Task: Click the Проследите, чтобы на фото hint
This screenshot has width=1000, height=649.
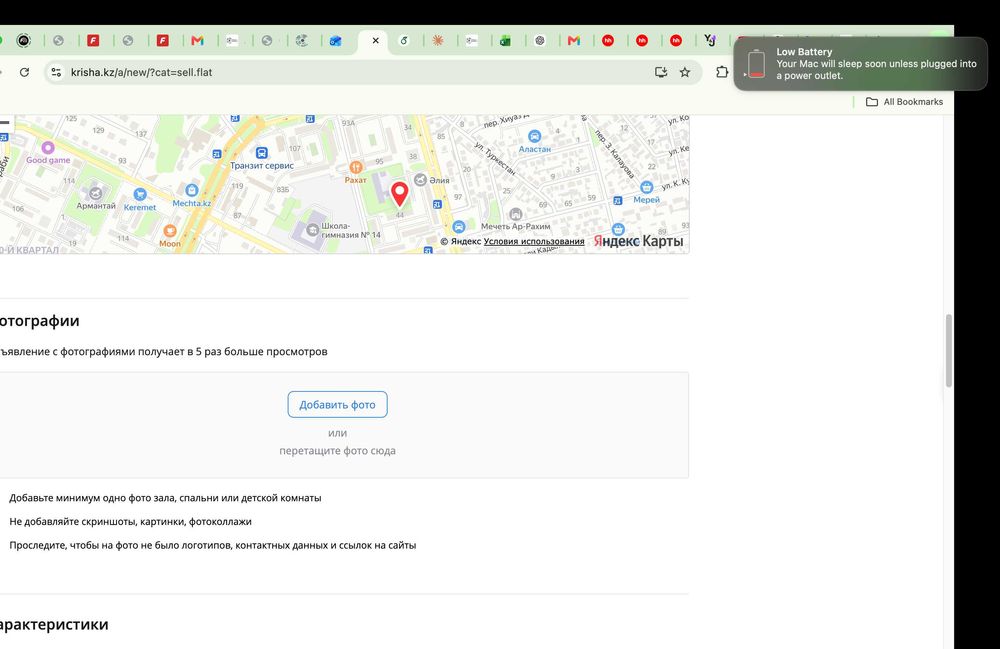Action: [212, 545]
